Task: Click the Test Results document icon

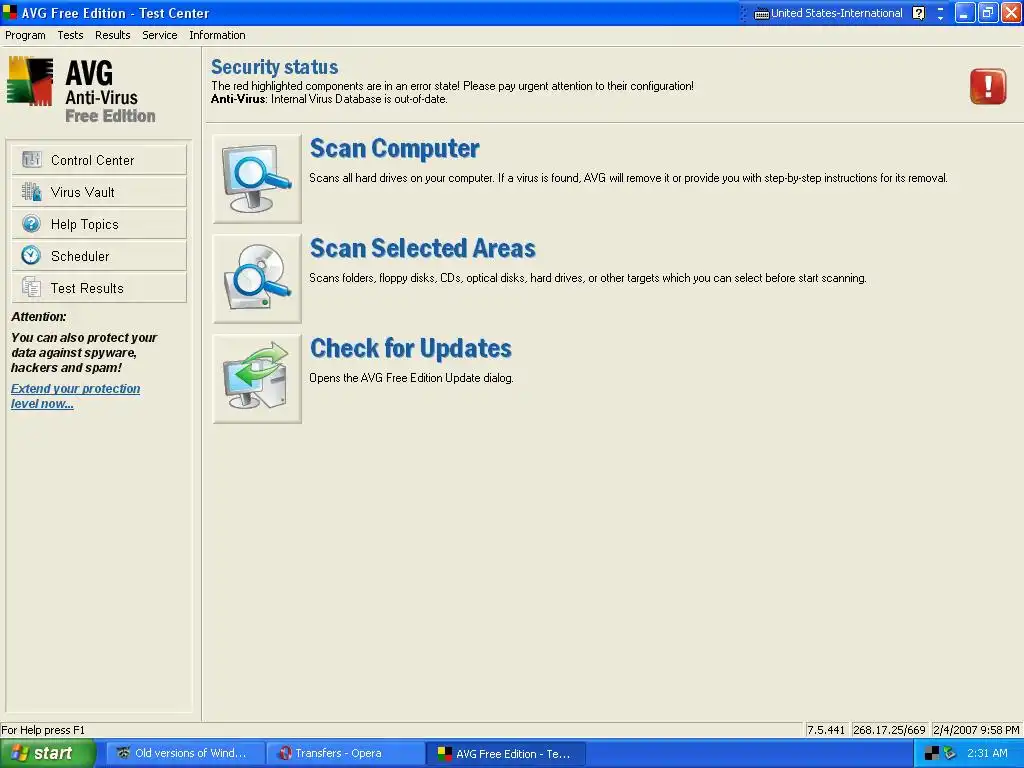Action: [x=31, y=287]
